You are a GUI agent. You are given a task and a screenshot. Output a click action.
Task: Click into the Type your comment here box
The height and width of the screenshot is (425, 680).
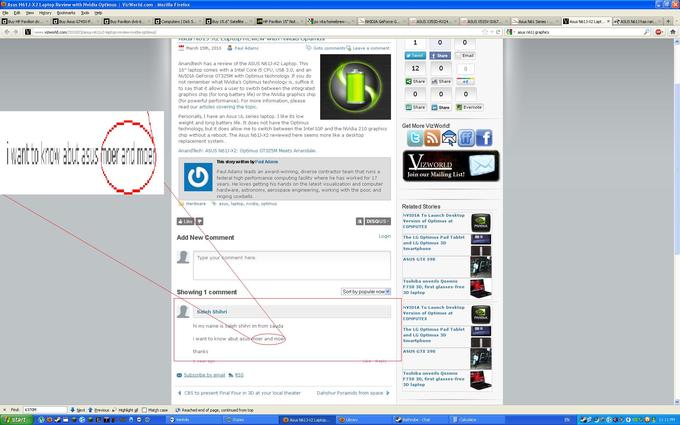[291, 265]
